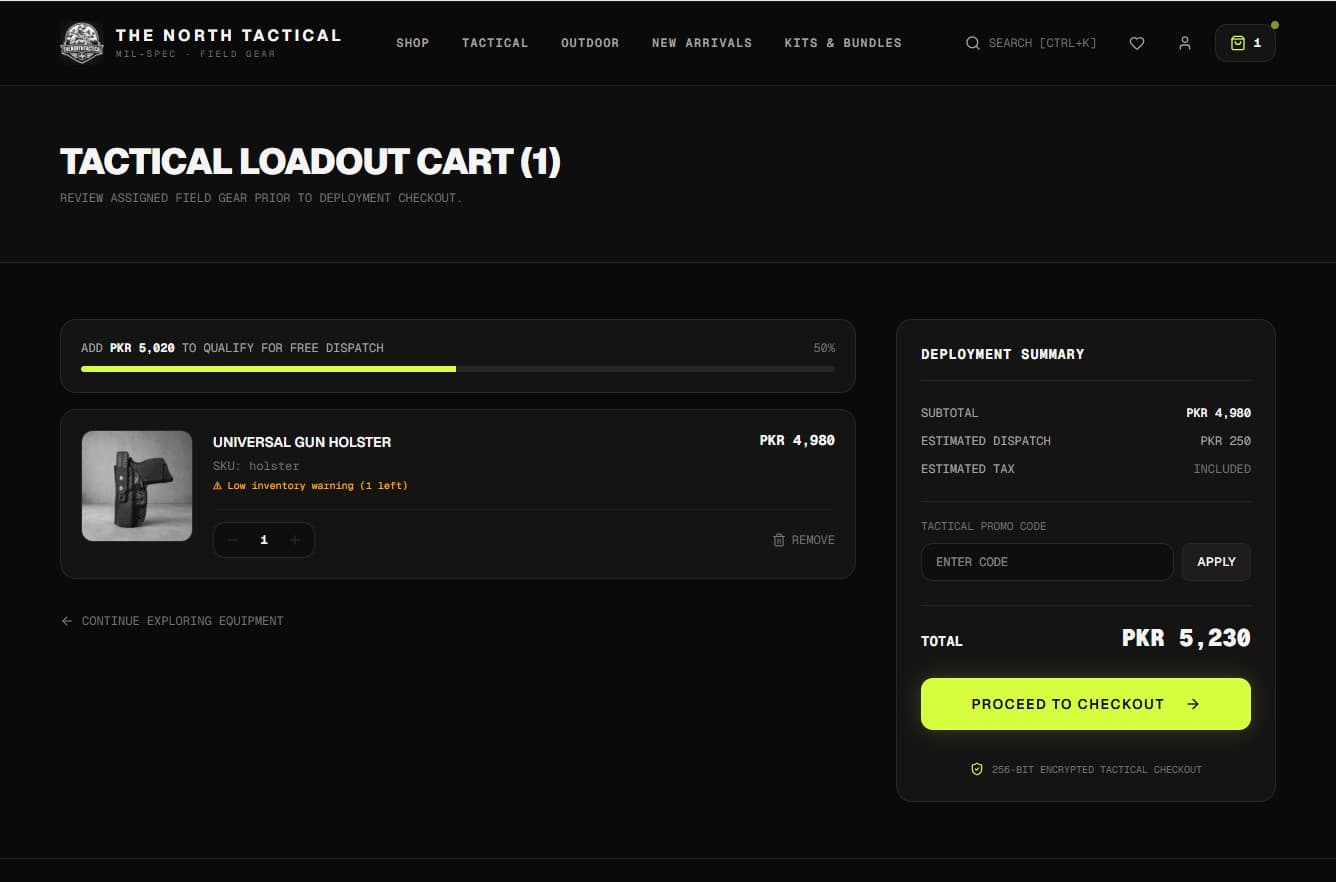Viewport: 1336px width, 882px height.
Task: Click The North Tactical logo emblem
Action: (x=82, y=43)
